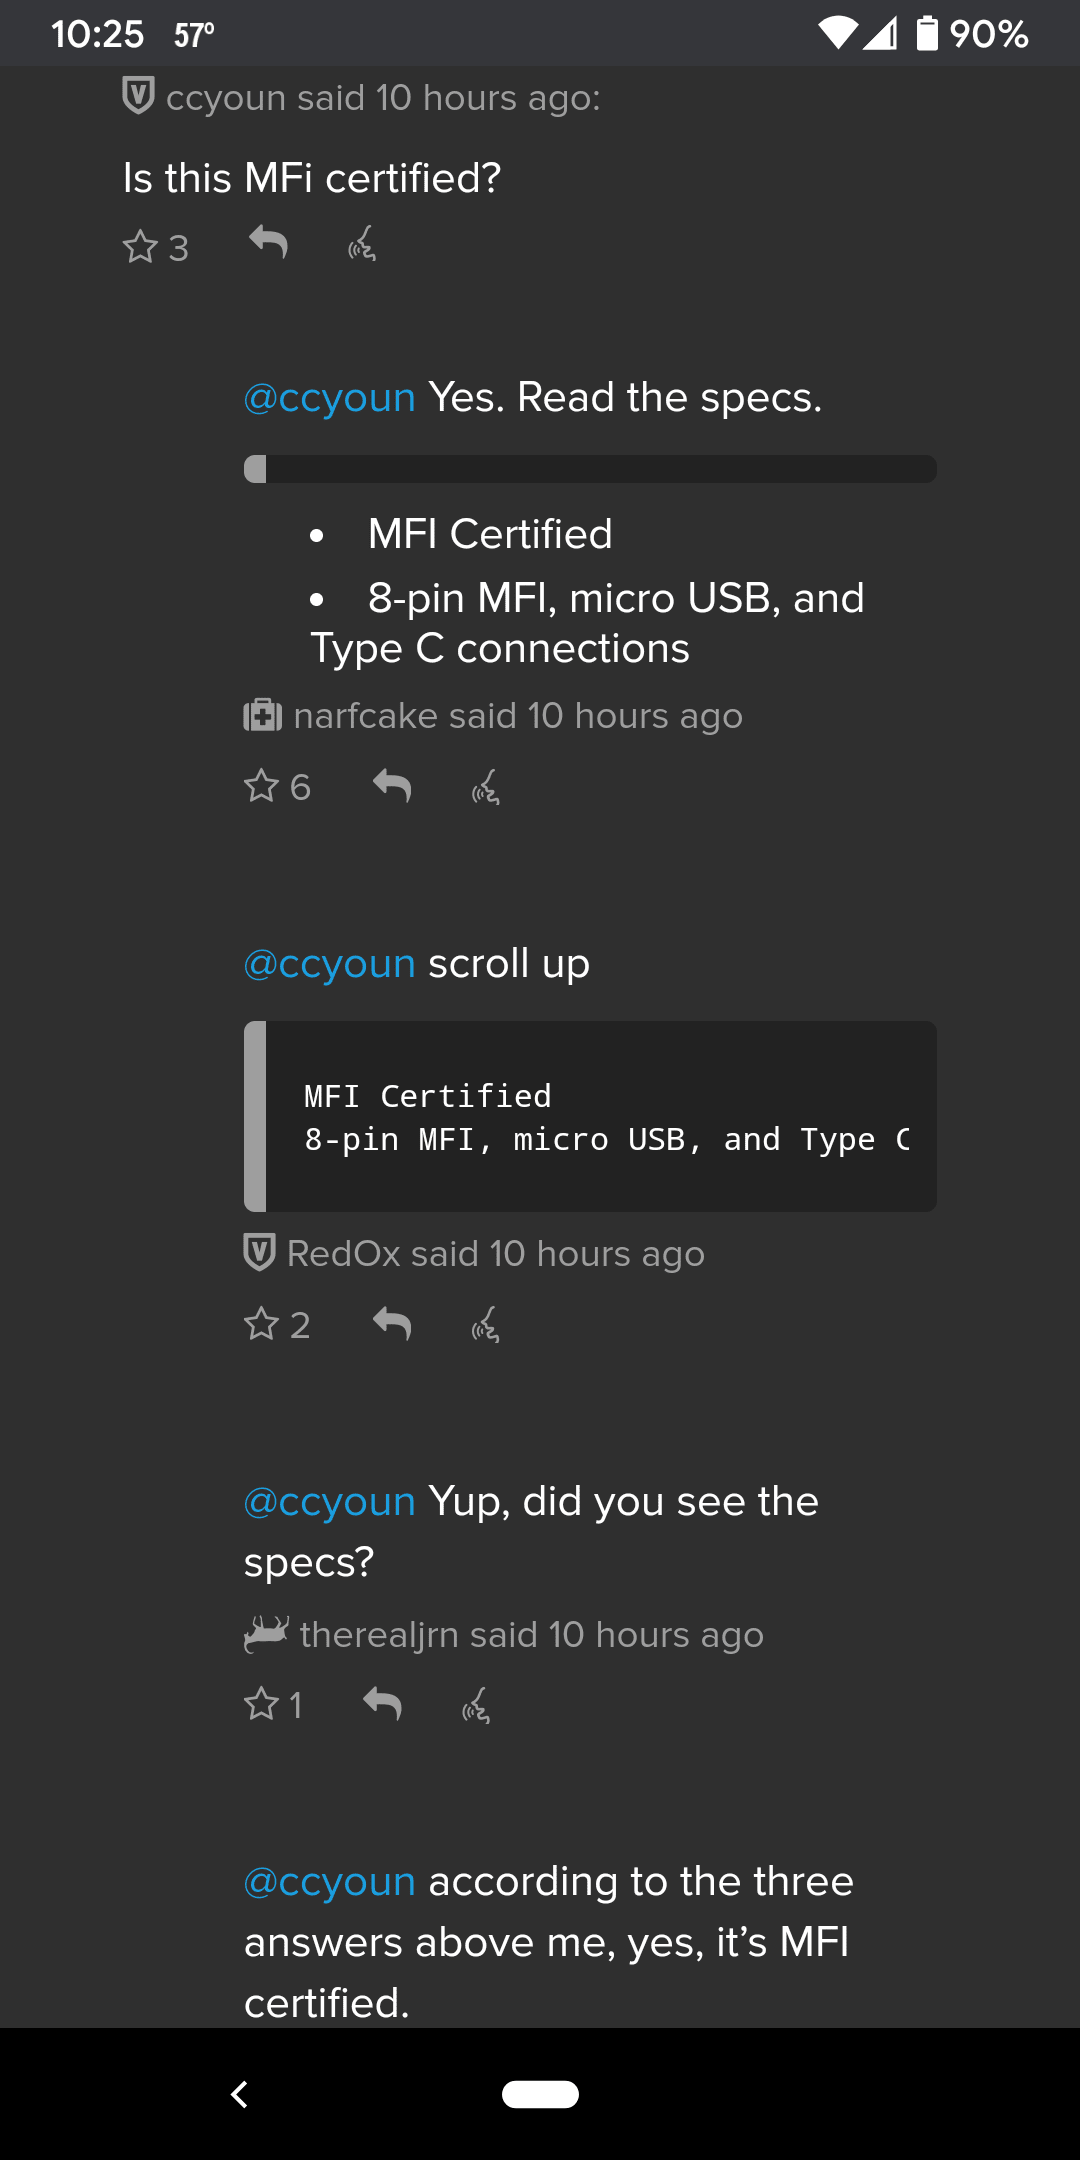The height and width of the screenshot is (2160, 1080).
Task: Reply to therealjrn's comment
Action: pyautogui.click(x=382, y=1703)
